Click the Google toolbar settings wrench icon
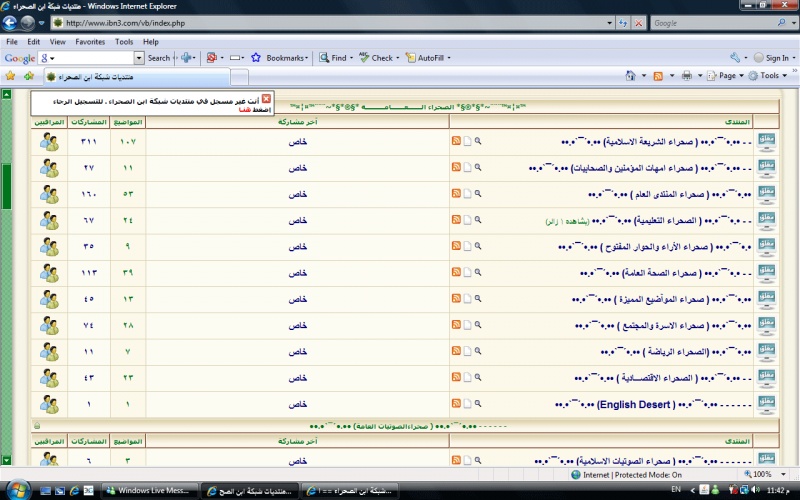Viewport: 800px width, 500px height. pos(735,58)
